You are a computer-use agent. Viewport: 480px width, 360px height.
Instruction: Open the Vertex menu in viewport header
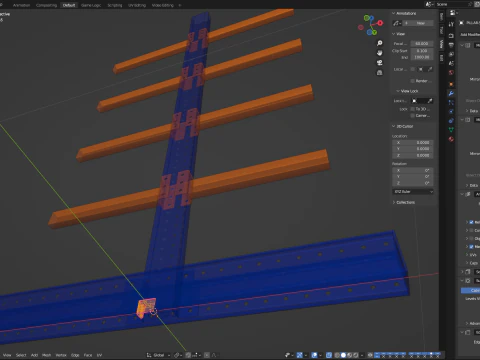(x=61, y=355)
